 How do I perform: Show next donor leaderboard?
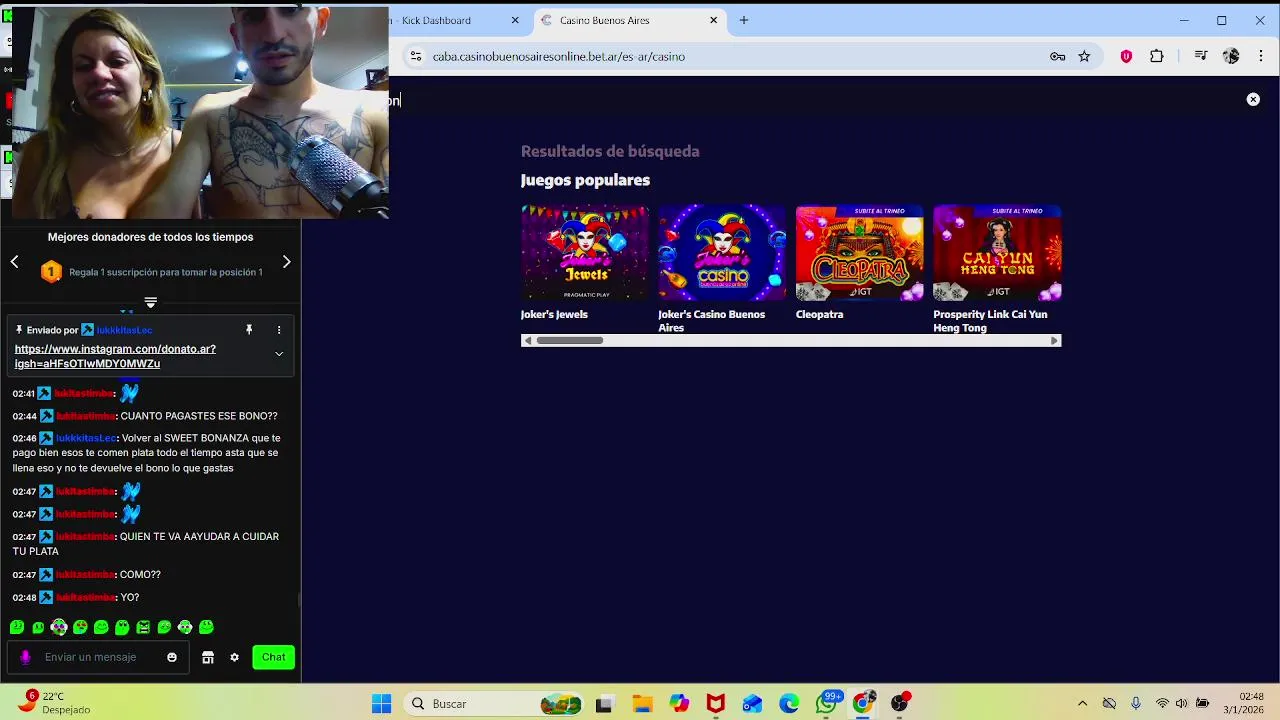click(286, 261)
